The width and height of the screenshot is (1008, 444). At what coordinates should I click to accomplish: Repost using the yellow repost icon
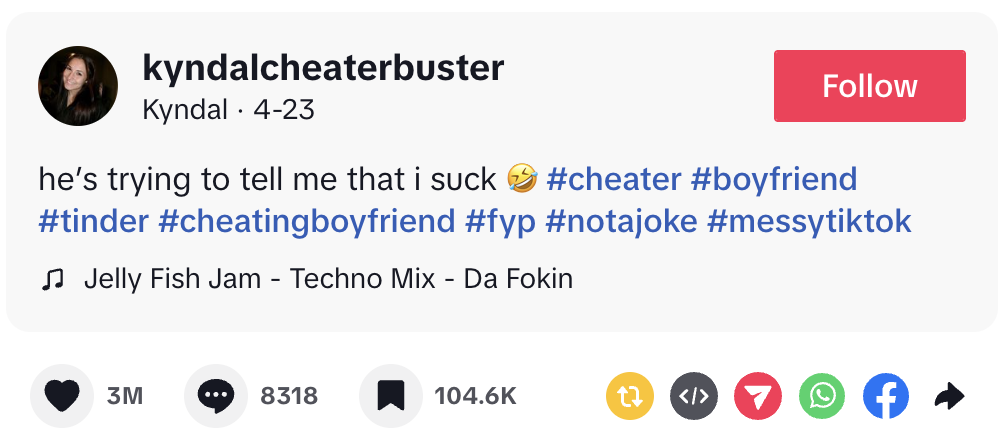(630, 396)
